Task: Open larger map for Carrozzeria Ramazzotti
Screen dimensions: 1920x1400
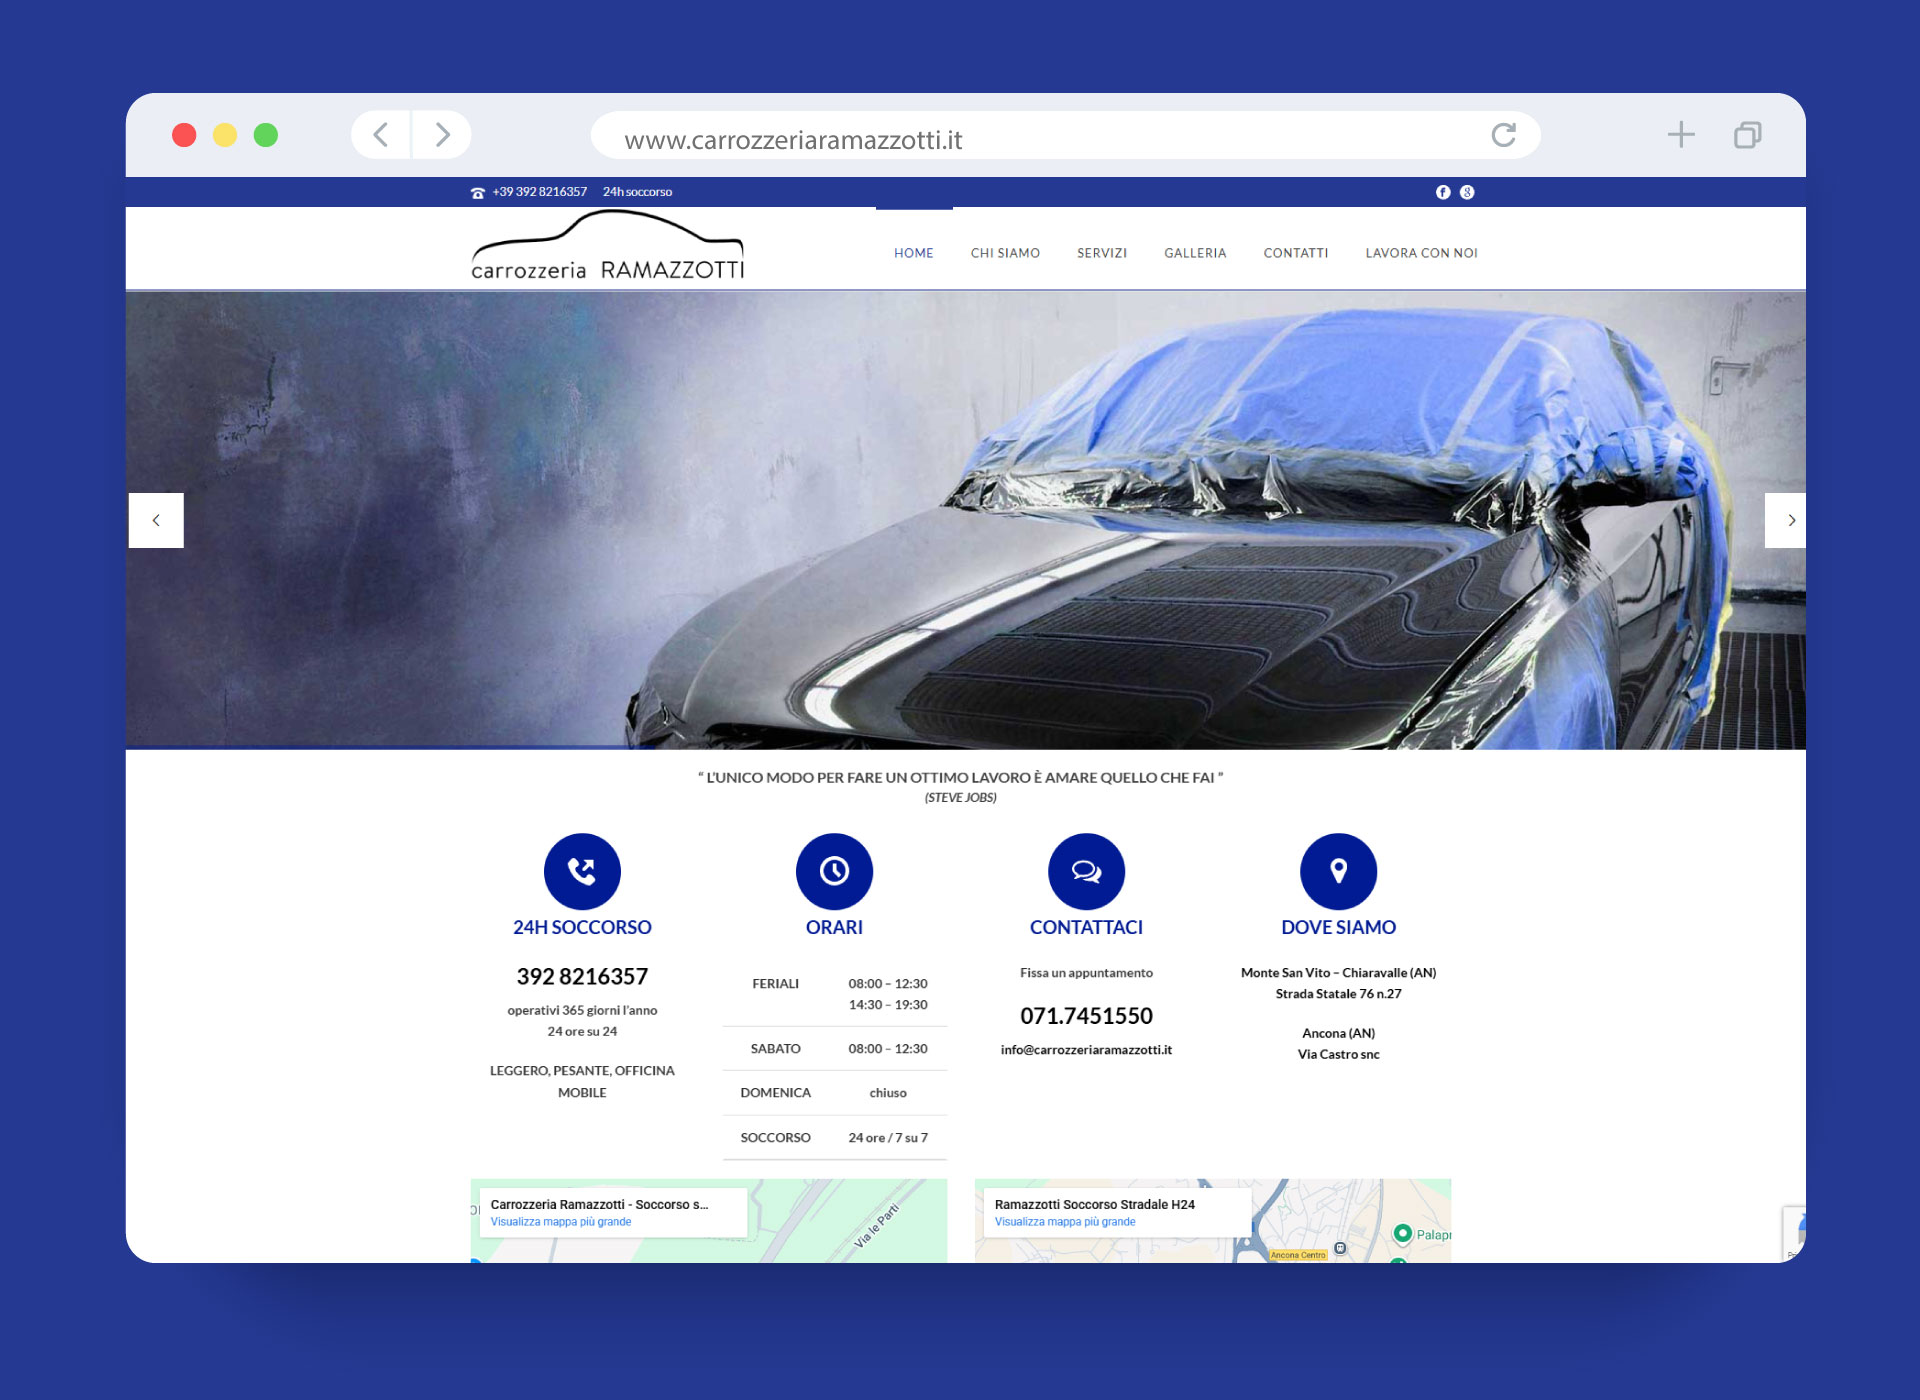Action: tap(561, 1222)
